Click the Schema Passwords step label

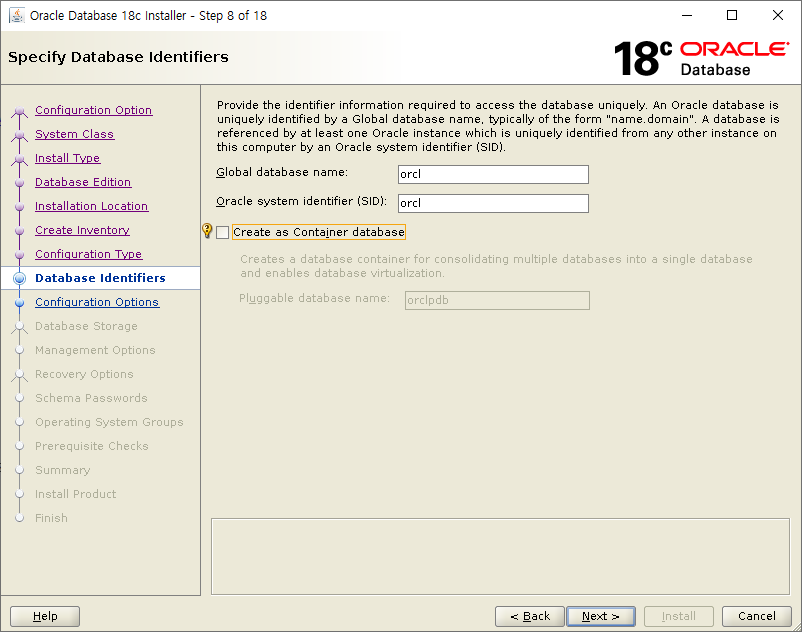point(91,398)
